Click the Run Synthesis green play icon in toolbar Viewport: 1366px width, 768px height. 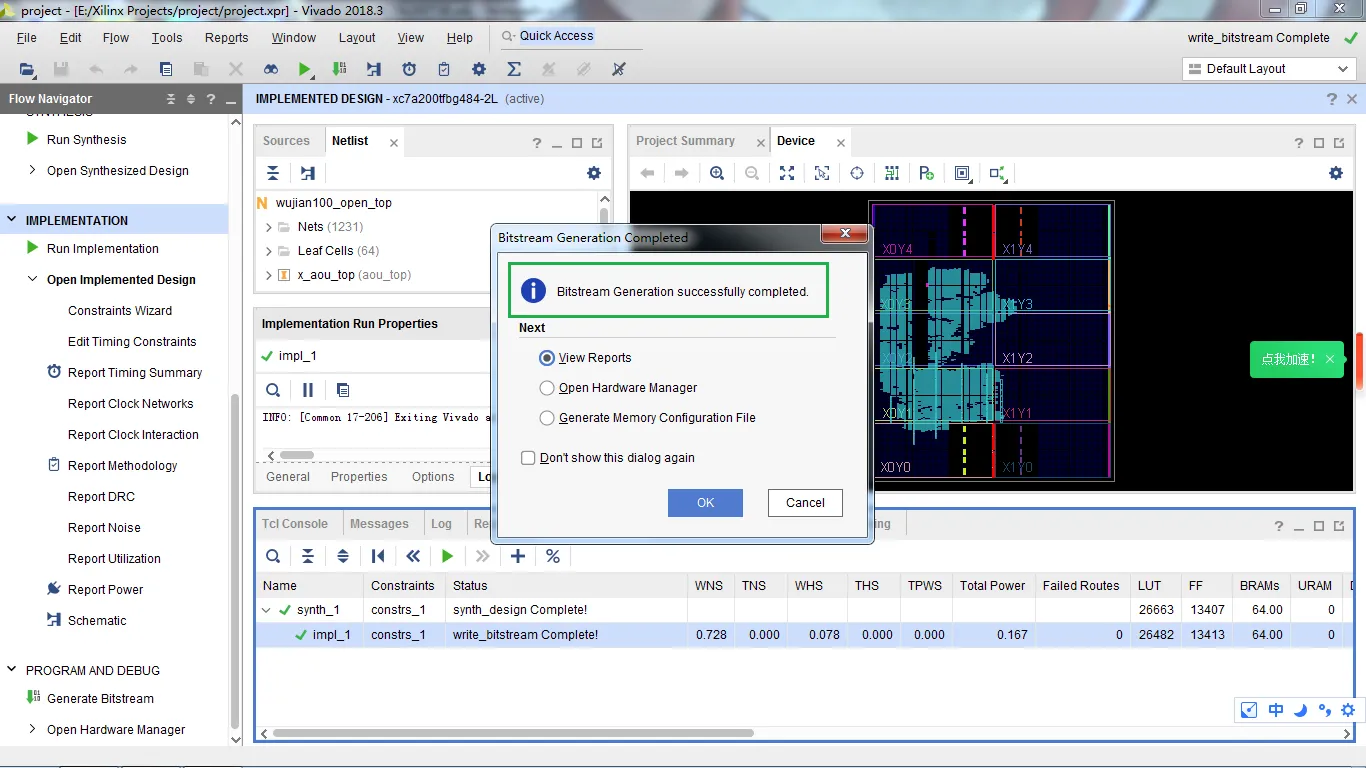tap(304, 69)
